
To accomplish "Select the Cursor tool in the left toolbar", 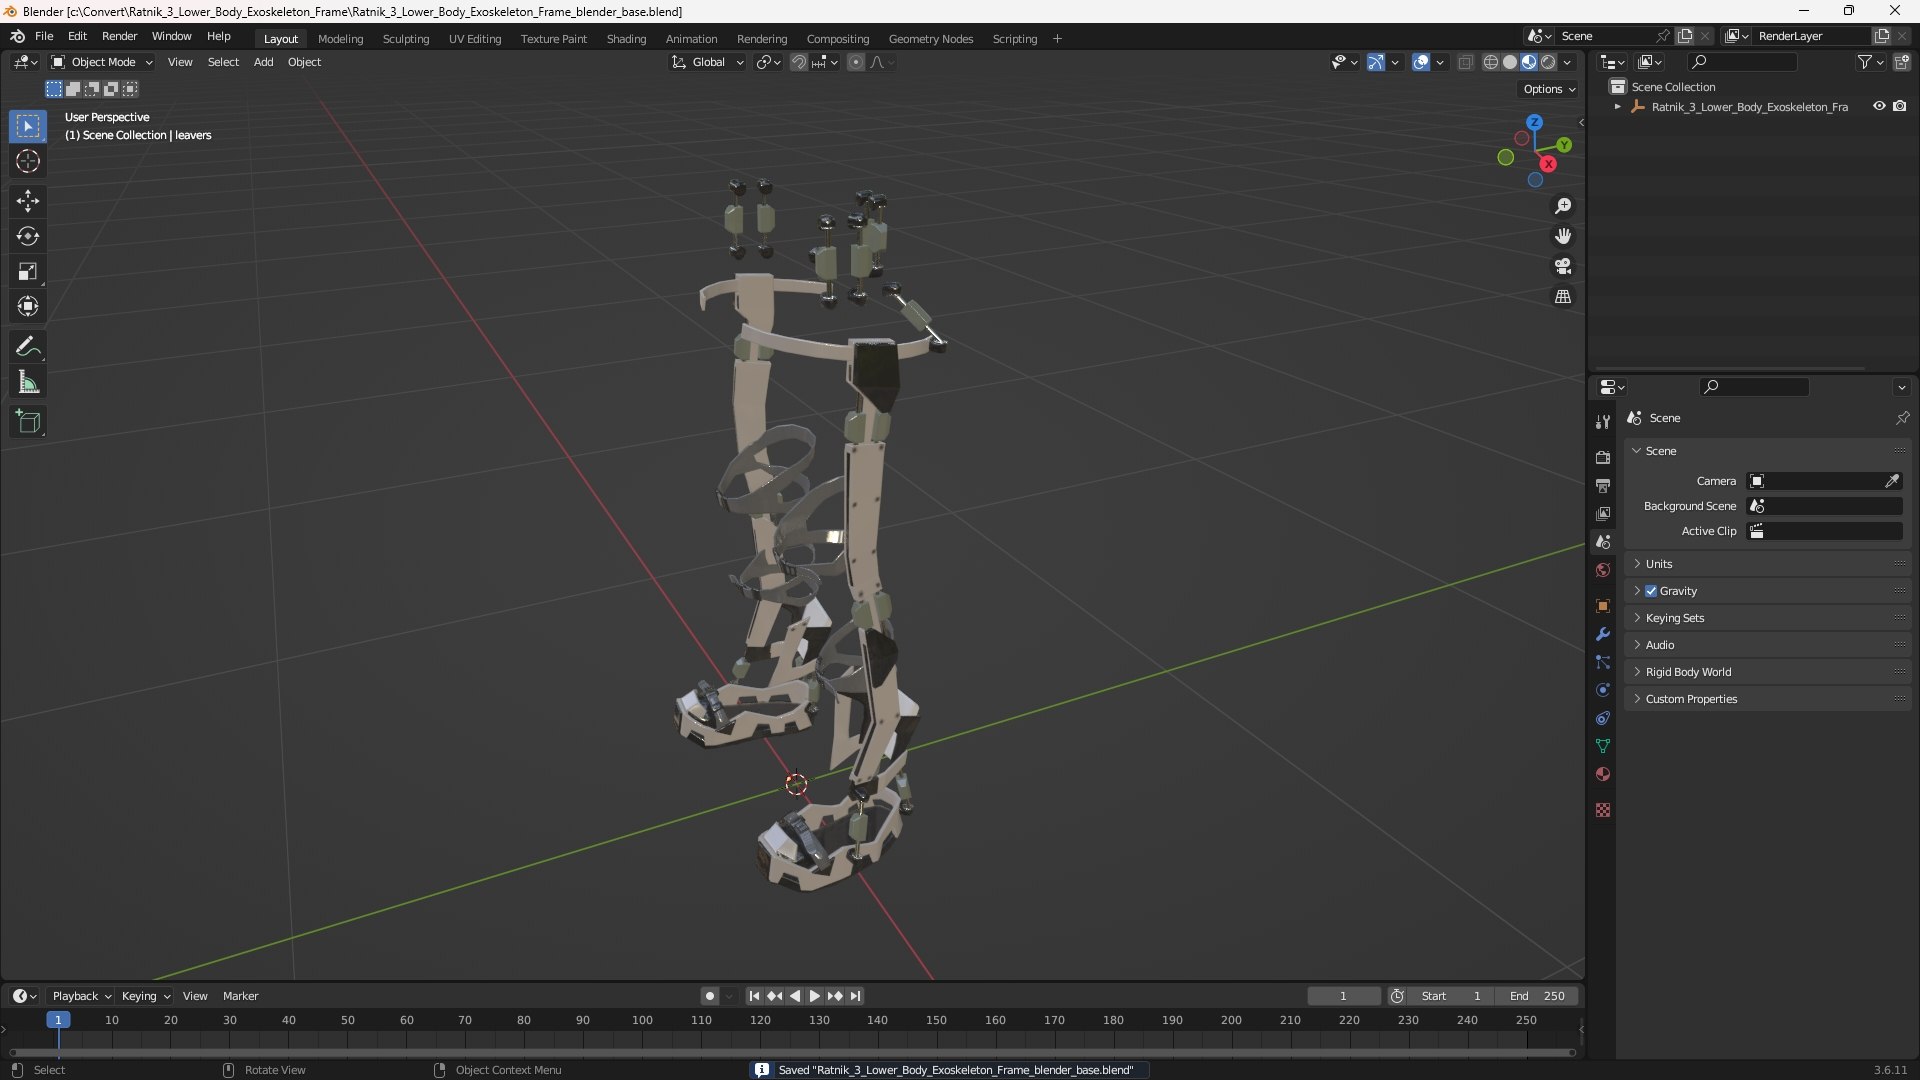I will (x=28, y=161).
